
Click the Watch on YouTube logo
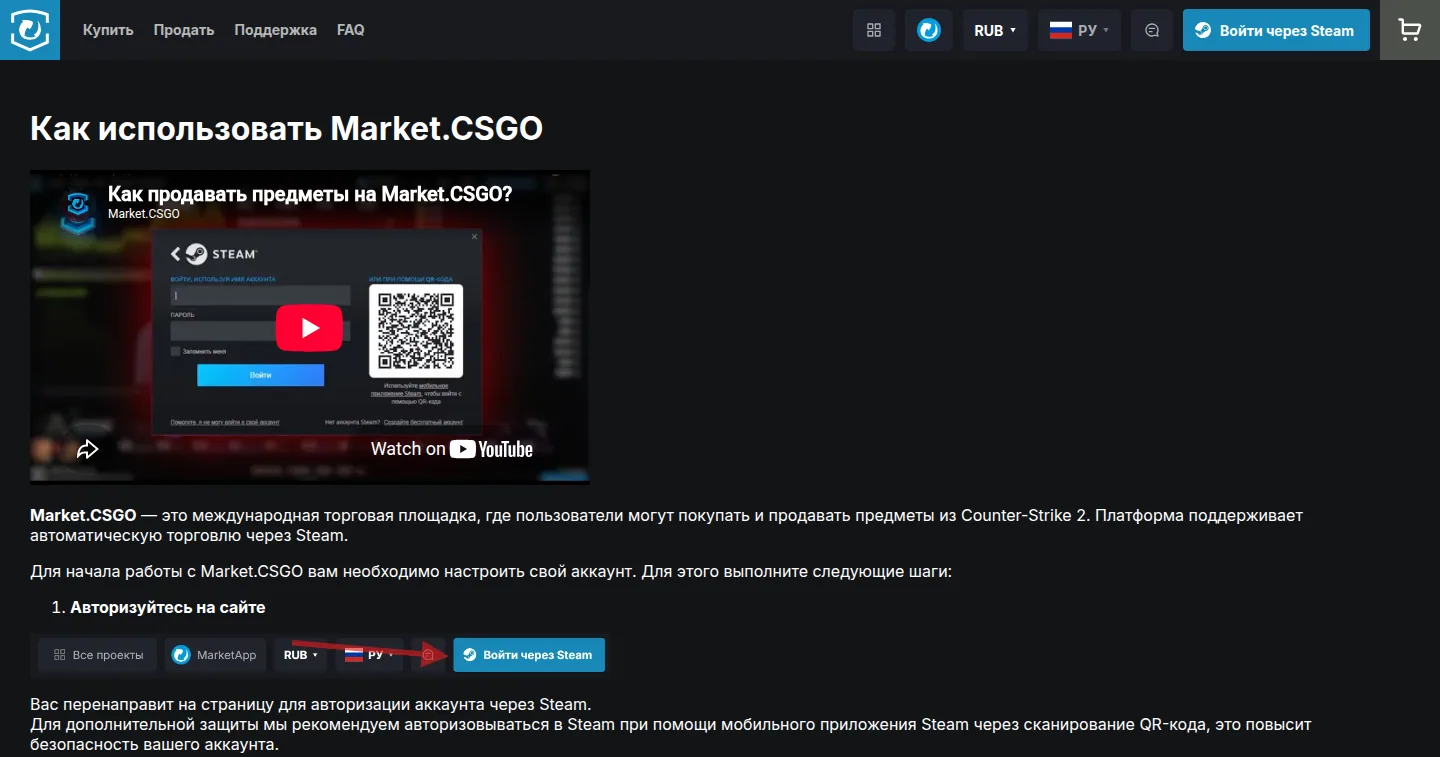(452, 449)
